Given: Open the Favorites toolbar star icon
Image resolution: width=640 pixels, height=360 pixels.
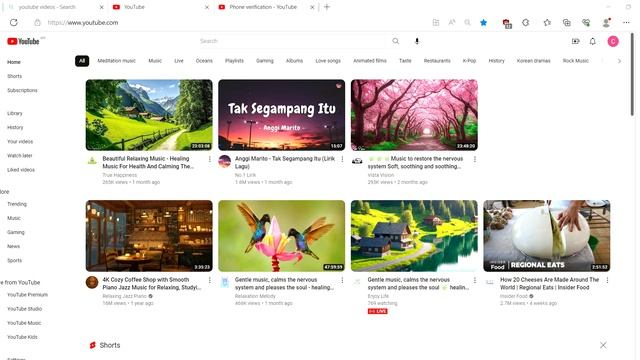Looking at the screenshot, I should coord(547,22).
